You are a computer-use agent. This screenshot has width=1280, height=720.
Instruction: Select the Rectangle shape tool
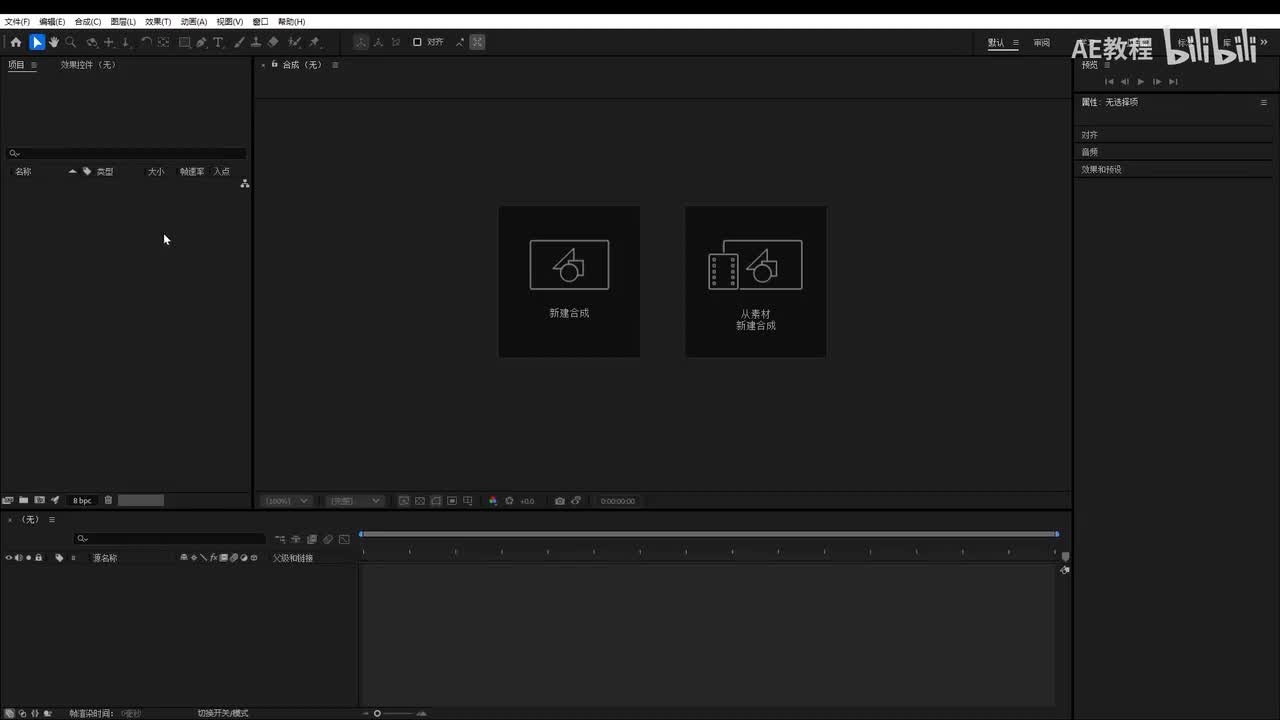pyautogui.click(x=185, y=42)
